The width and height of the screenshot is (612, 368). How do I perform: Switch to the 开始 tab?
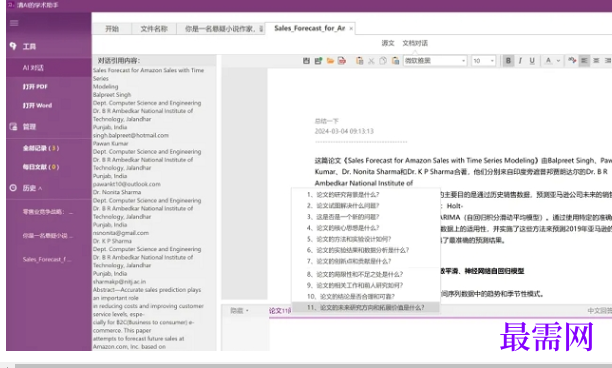click(x=112, y=28)
